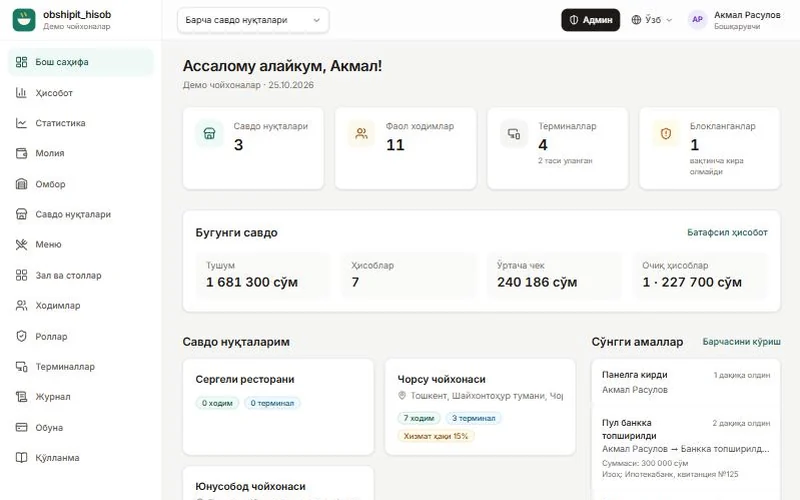The height and width of the screenshot is (500, 800).
Task: Click the Савдо нуқталари store icon in sidebar
Action: point(21,214)
